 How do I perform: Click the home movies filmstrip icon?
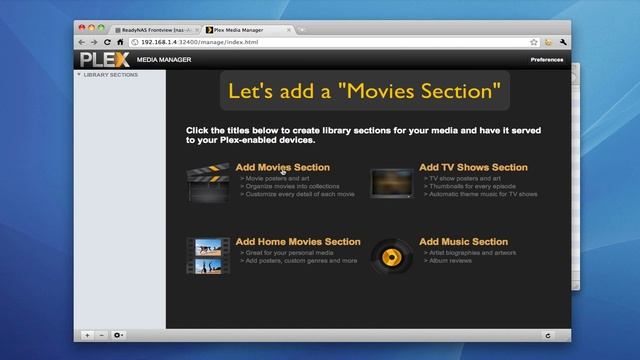click(208, 256)
